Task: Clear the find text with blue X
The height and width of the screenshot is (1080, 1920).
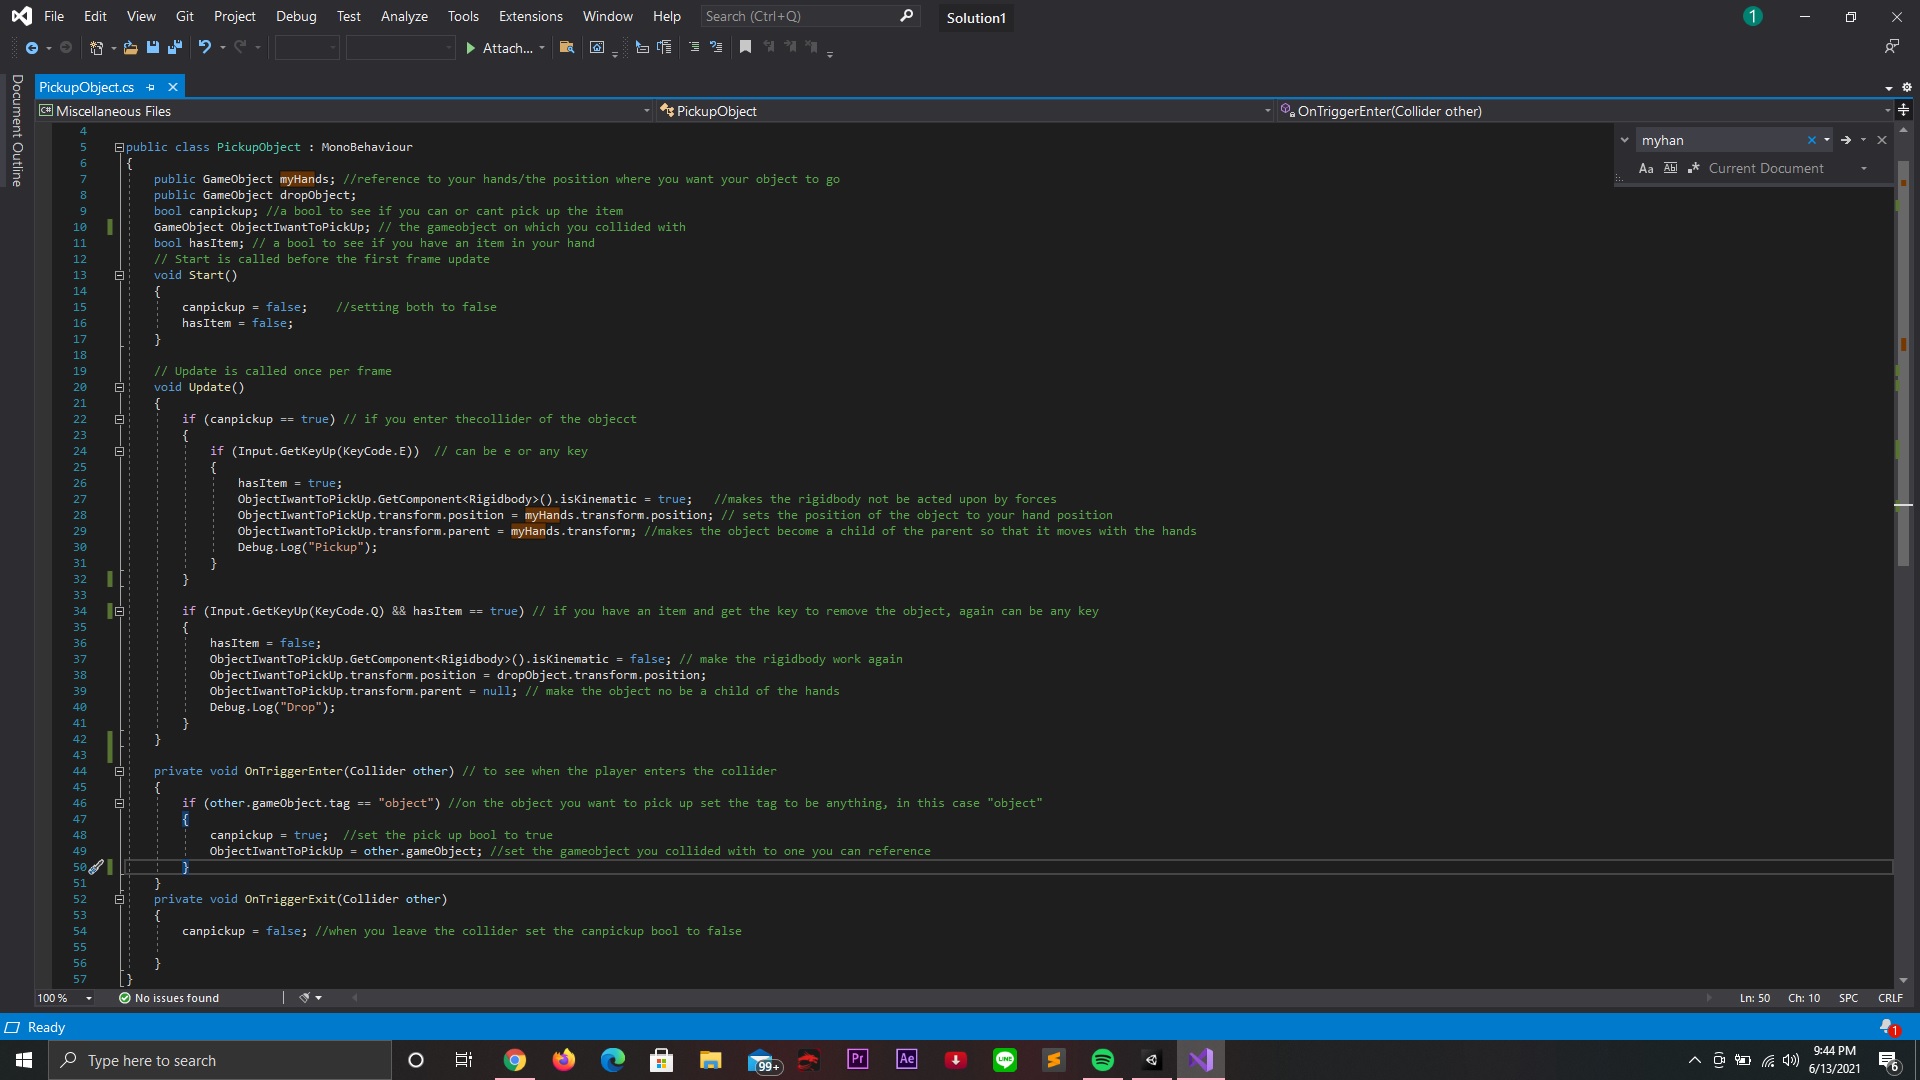Action: tap(1811, 140)
